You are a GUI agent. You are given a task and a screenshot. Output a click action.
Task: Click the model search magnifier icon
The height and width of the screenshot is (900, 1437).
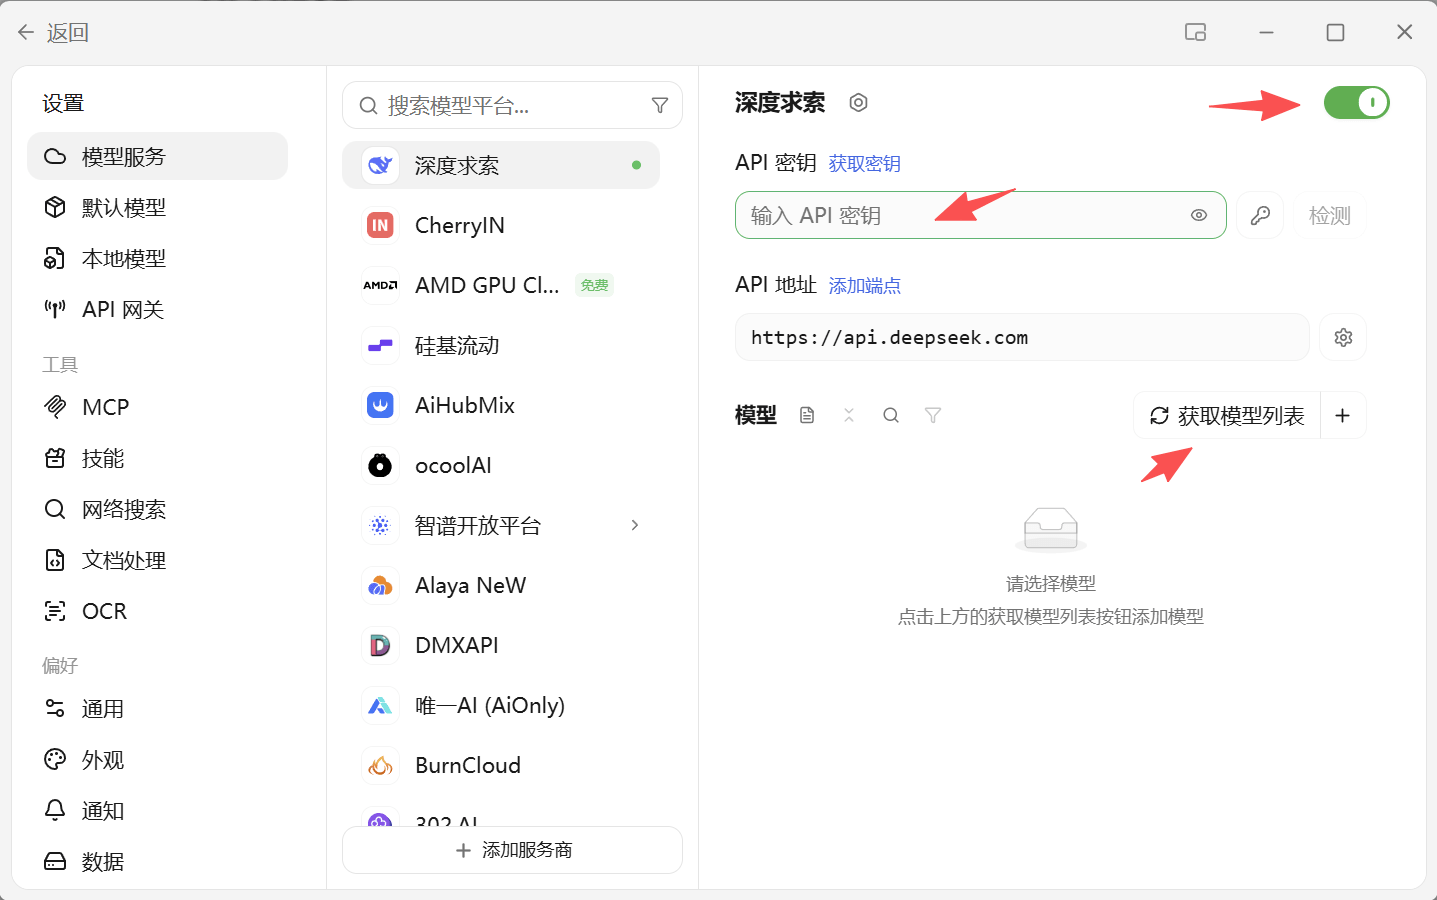[x=891, y=415]
